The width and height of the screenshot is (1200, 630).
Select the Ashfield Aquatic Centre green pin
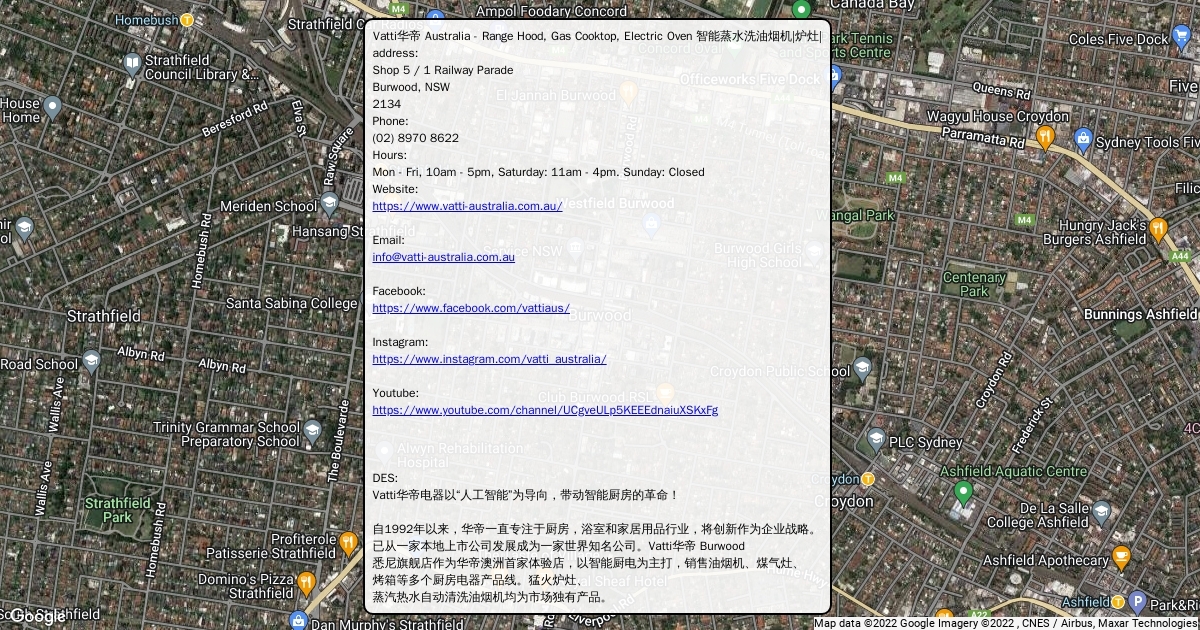(963, 492)
